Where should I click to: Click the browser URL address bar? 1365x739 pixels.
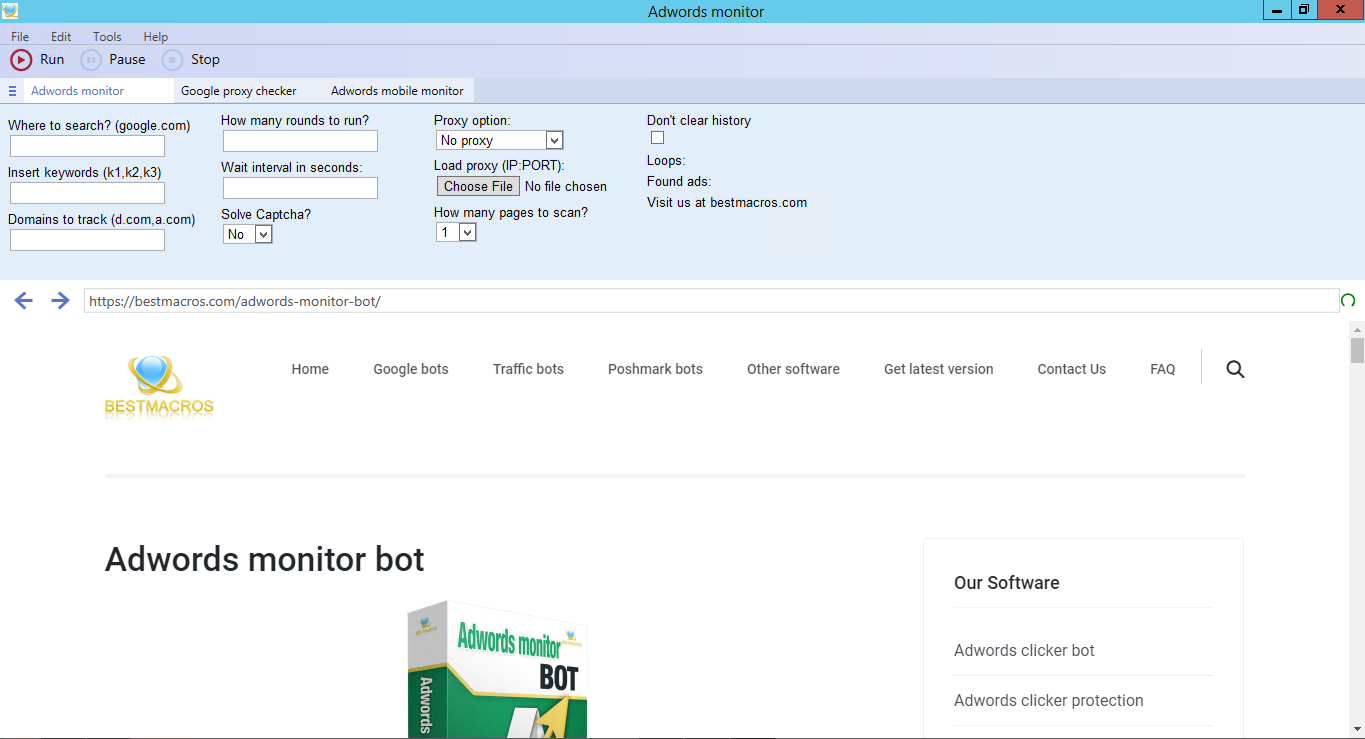pyautogui.click(x=711, y=300)
